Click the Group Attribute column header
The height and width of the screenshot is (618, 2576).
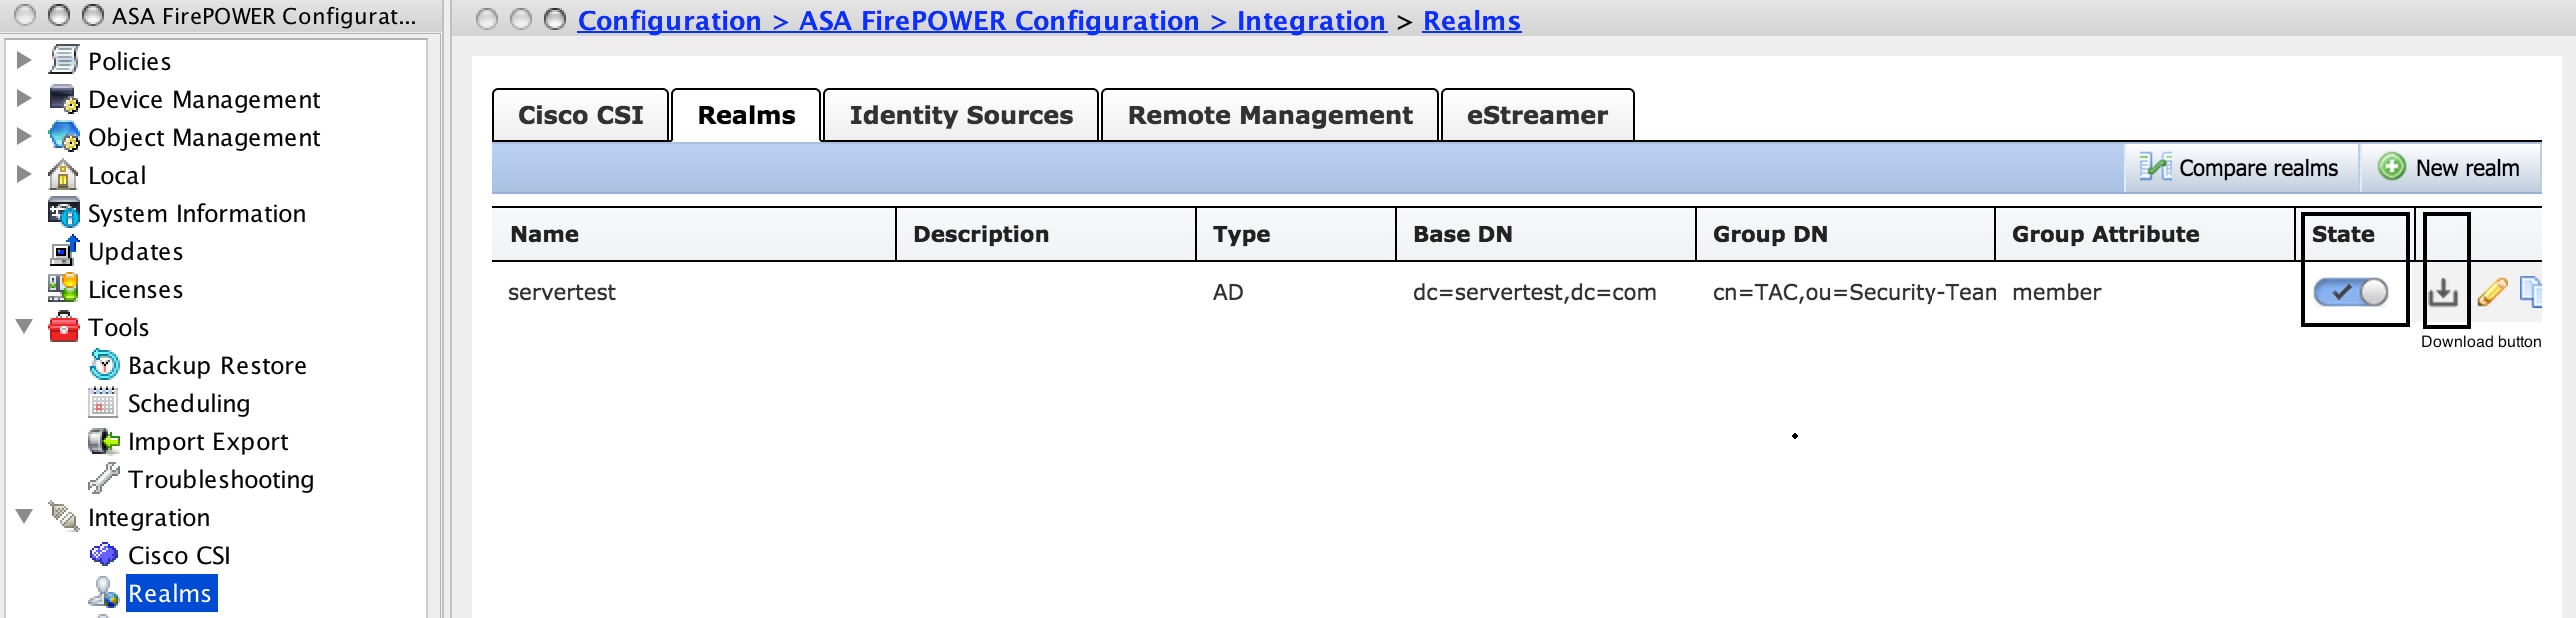[2146, 234]
